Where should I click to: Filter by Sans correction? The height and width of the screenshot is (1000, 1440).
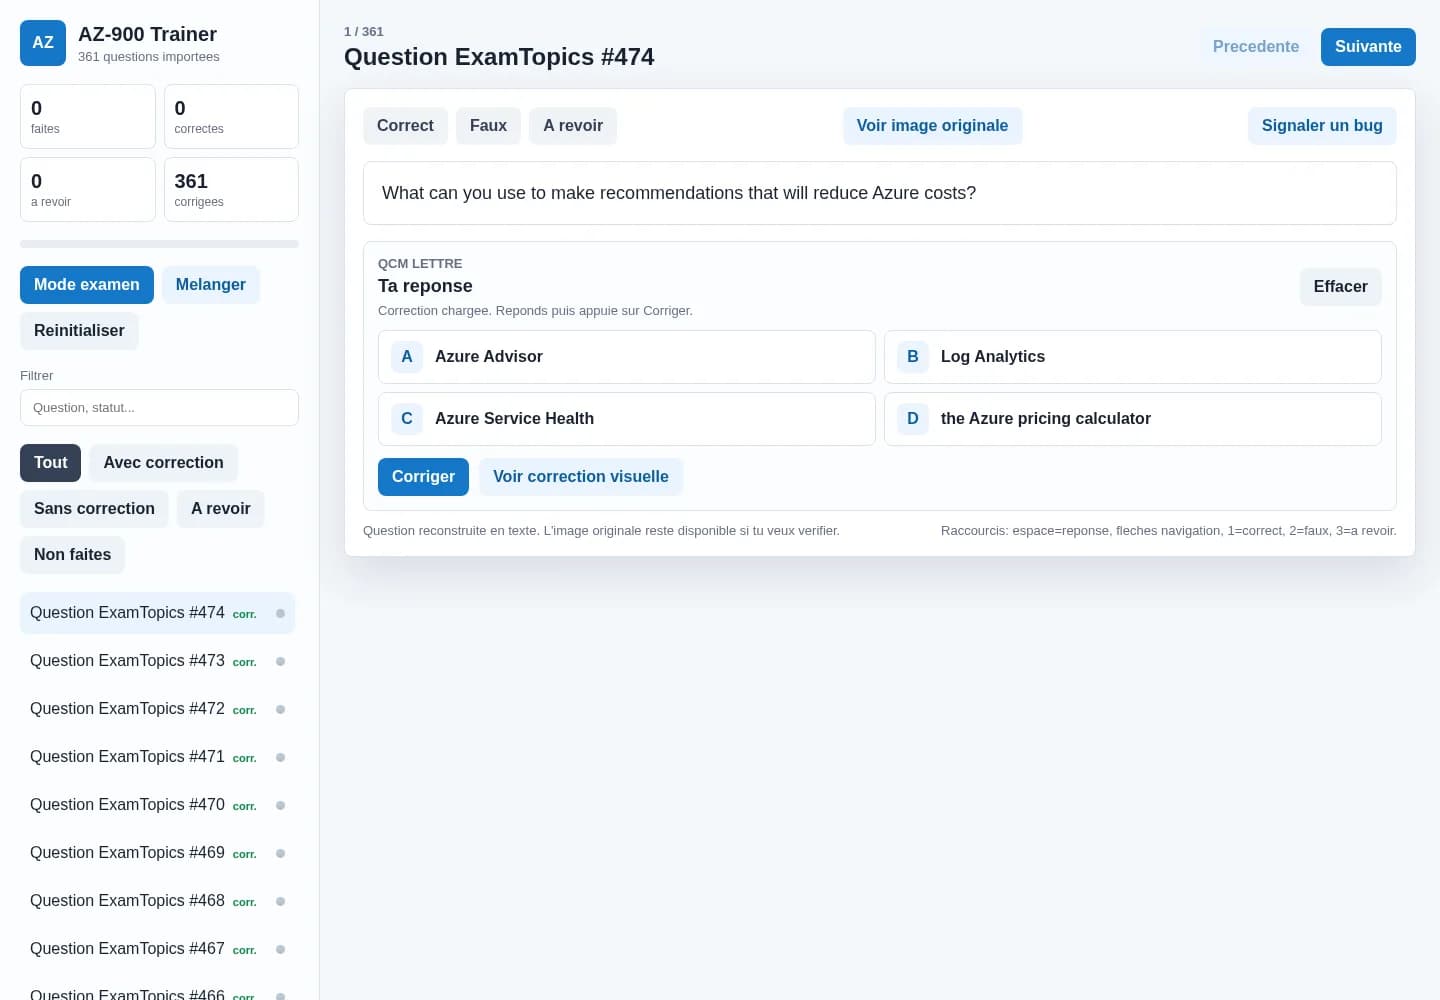tap(94, 509)
